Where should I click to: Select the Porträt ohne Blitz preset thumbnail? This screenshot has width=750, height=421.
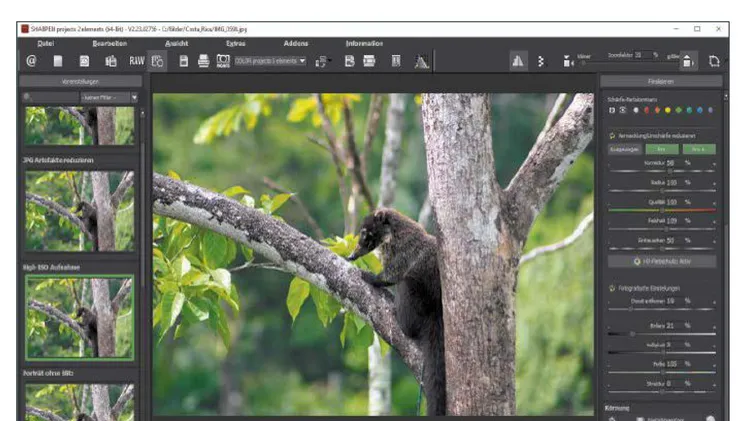pos(79,402)
